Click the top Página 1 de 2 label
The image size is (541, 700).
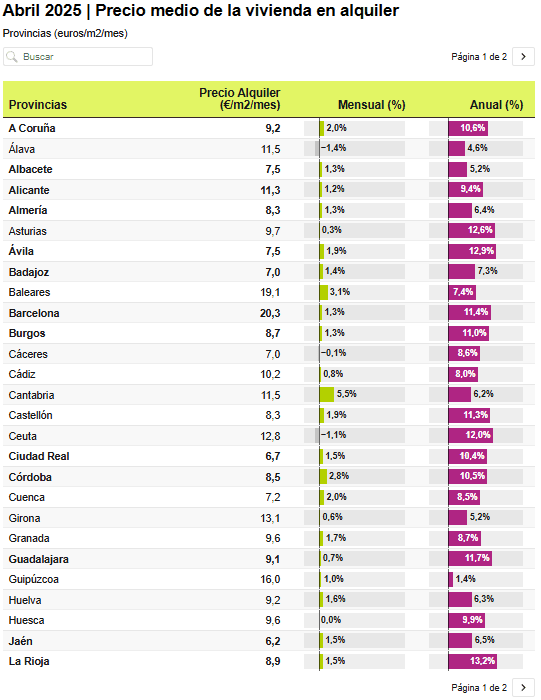coord(479,57)
